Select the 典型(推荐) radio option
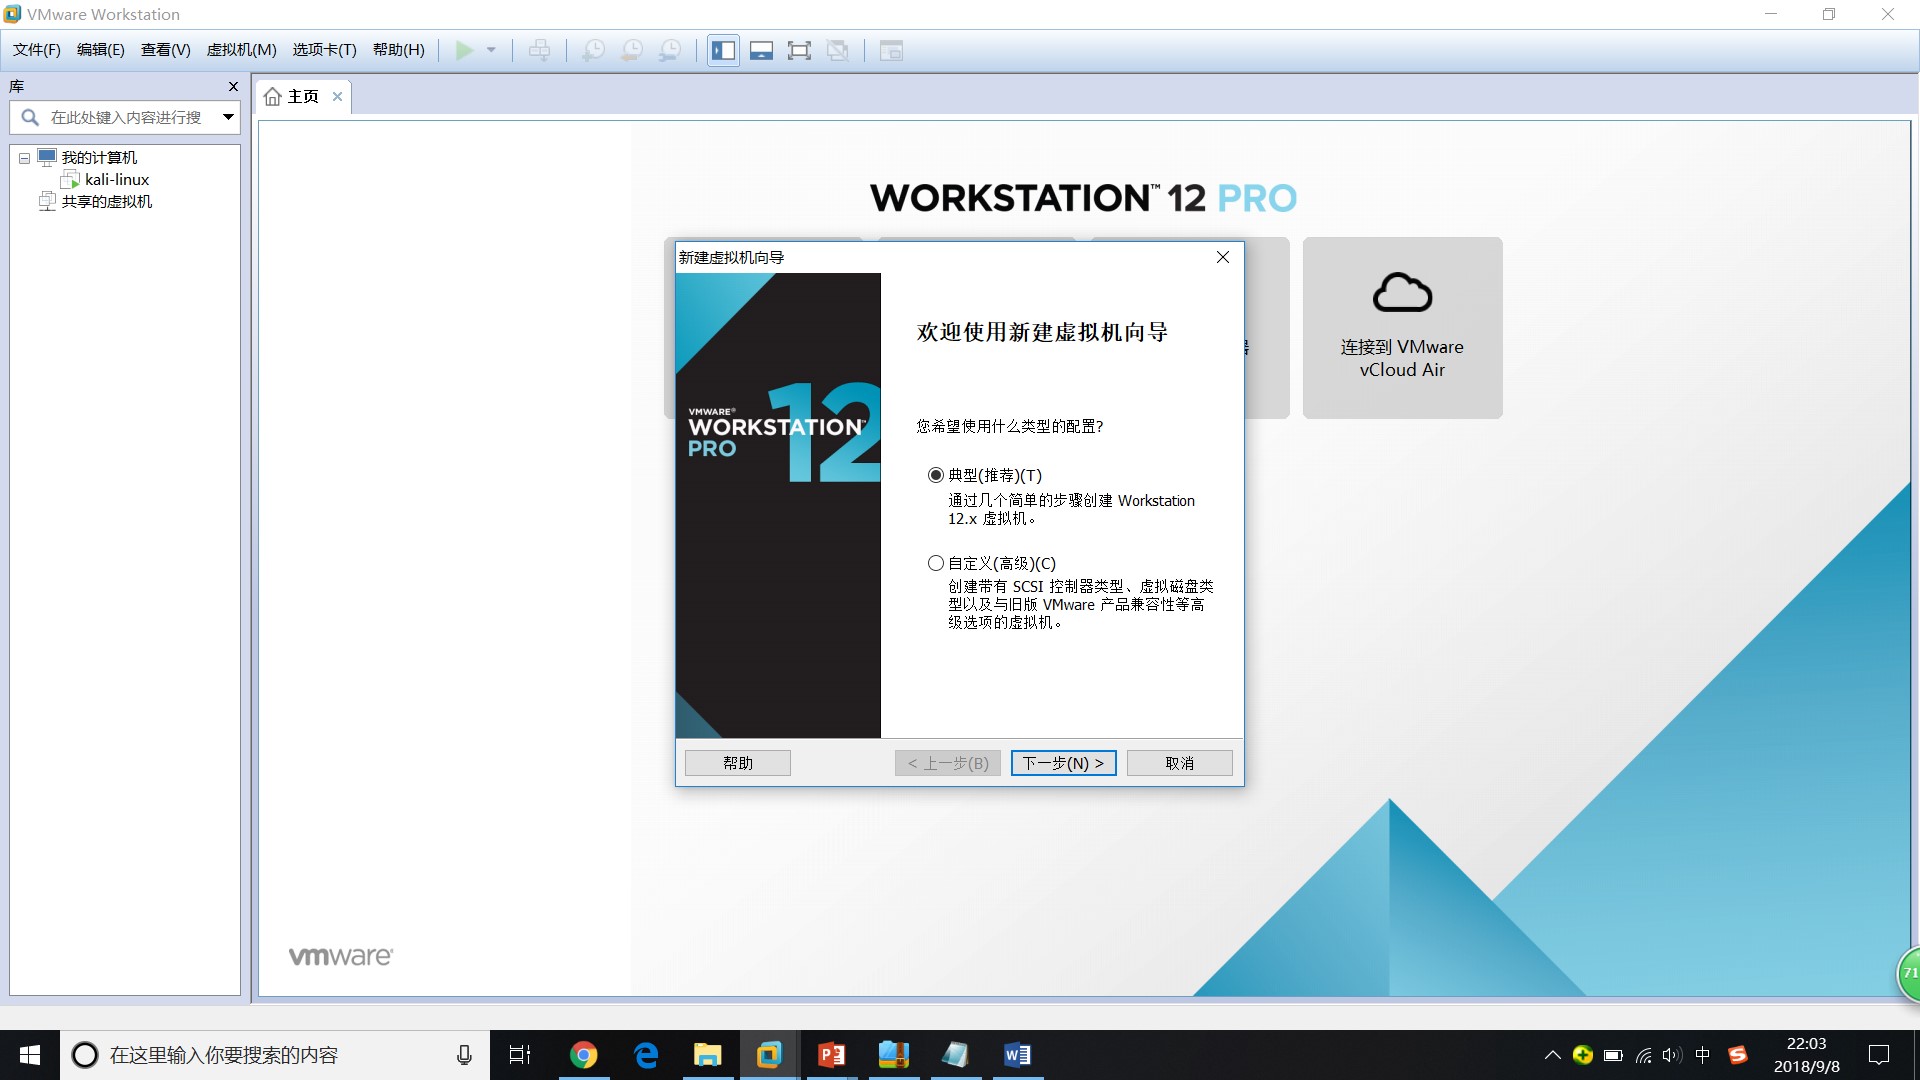 936,475
